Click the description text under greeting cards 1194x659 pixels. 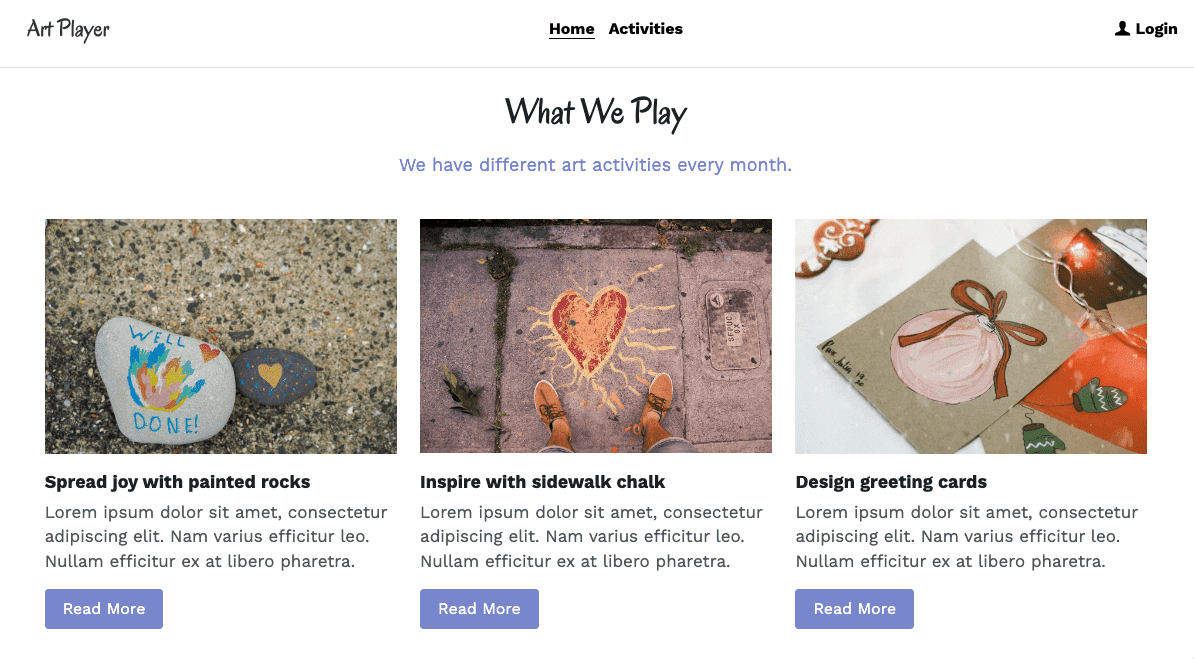tap(966, 537)
